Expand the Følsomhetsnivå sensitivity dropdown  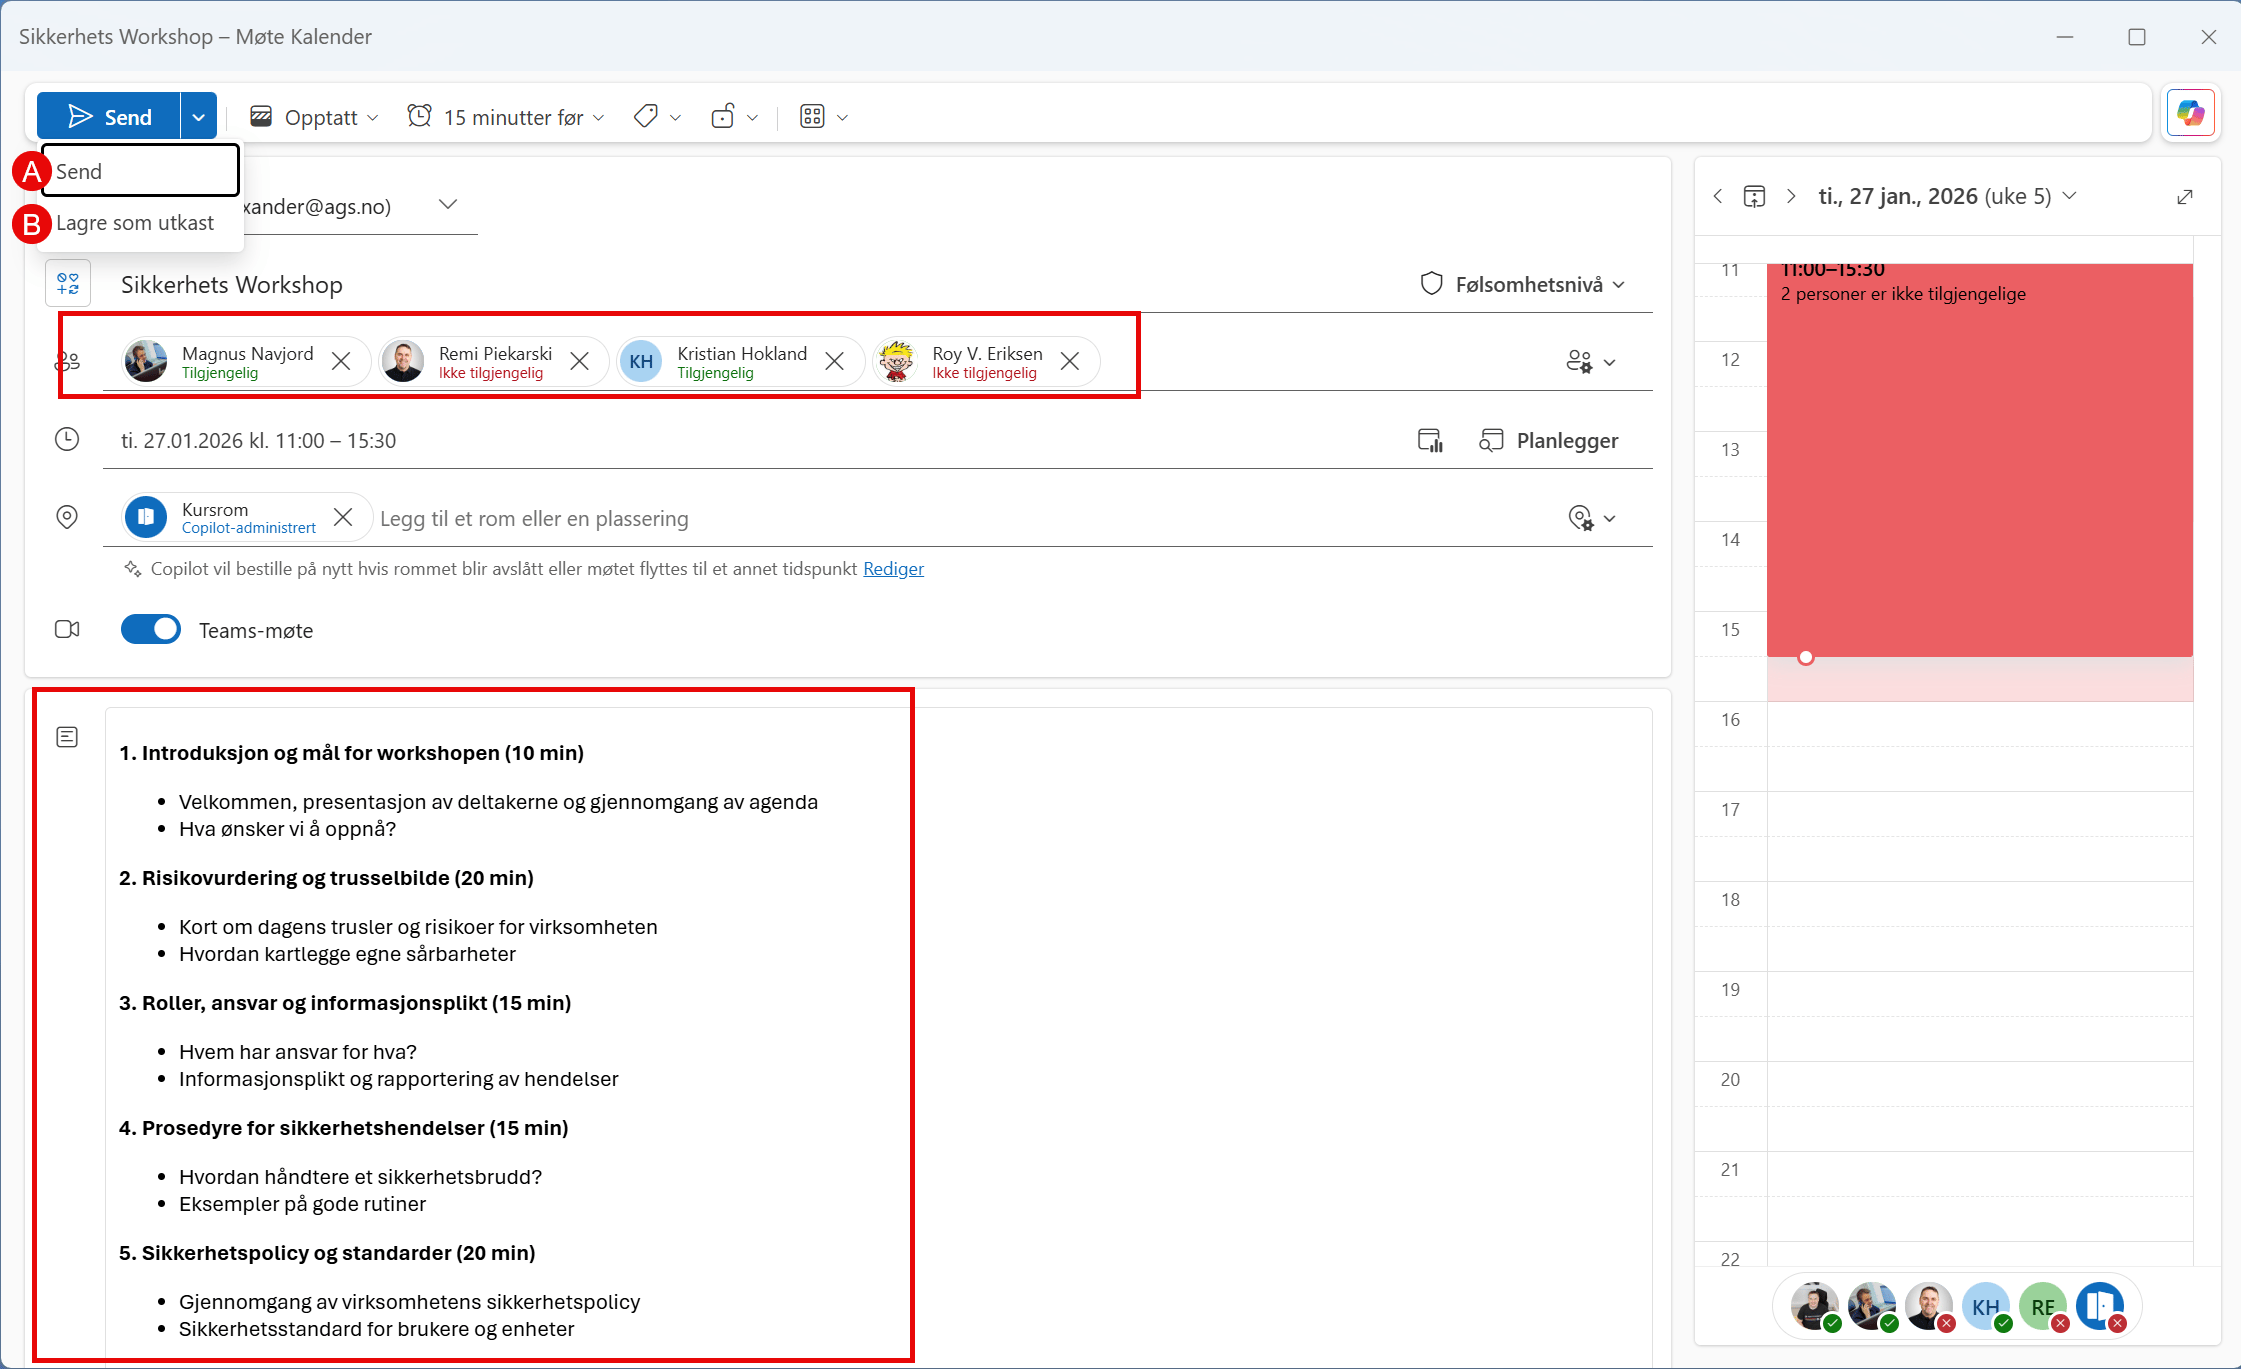click(x=1618, y=284)
